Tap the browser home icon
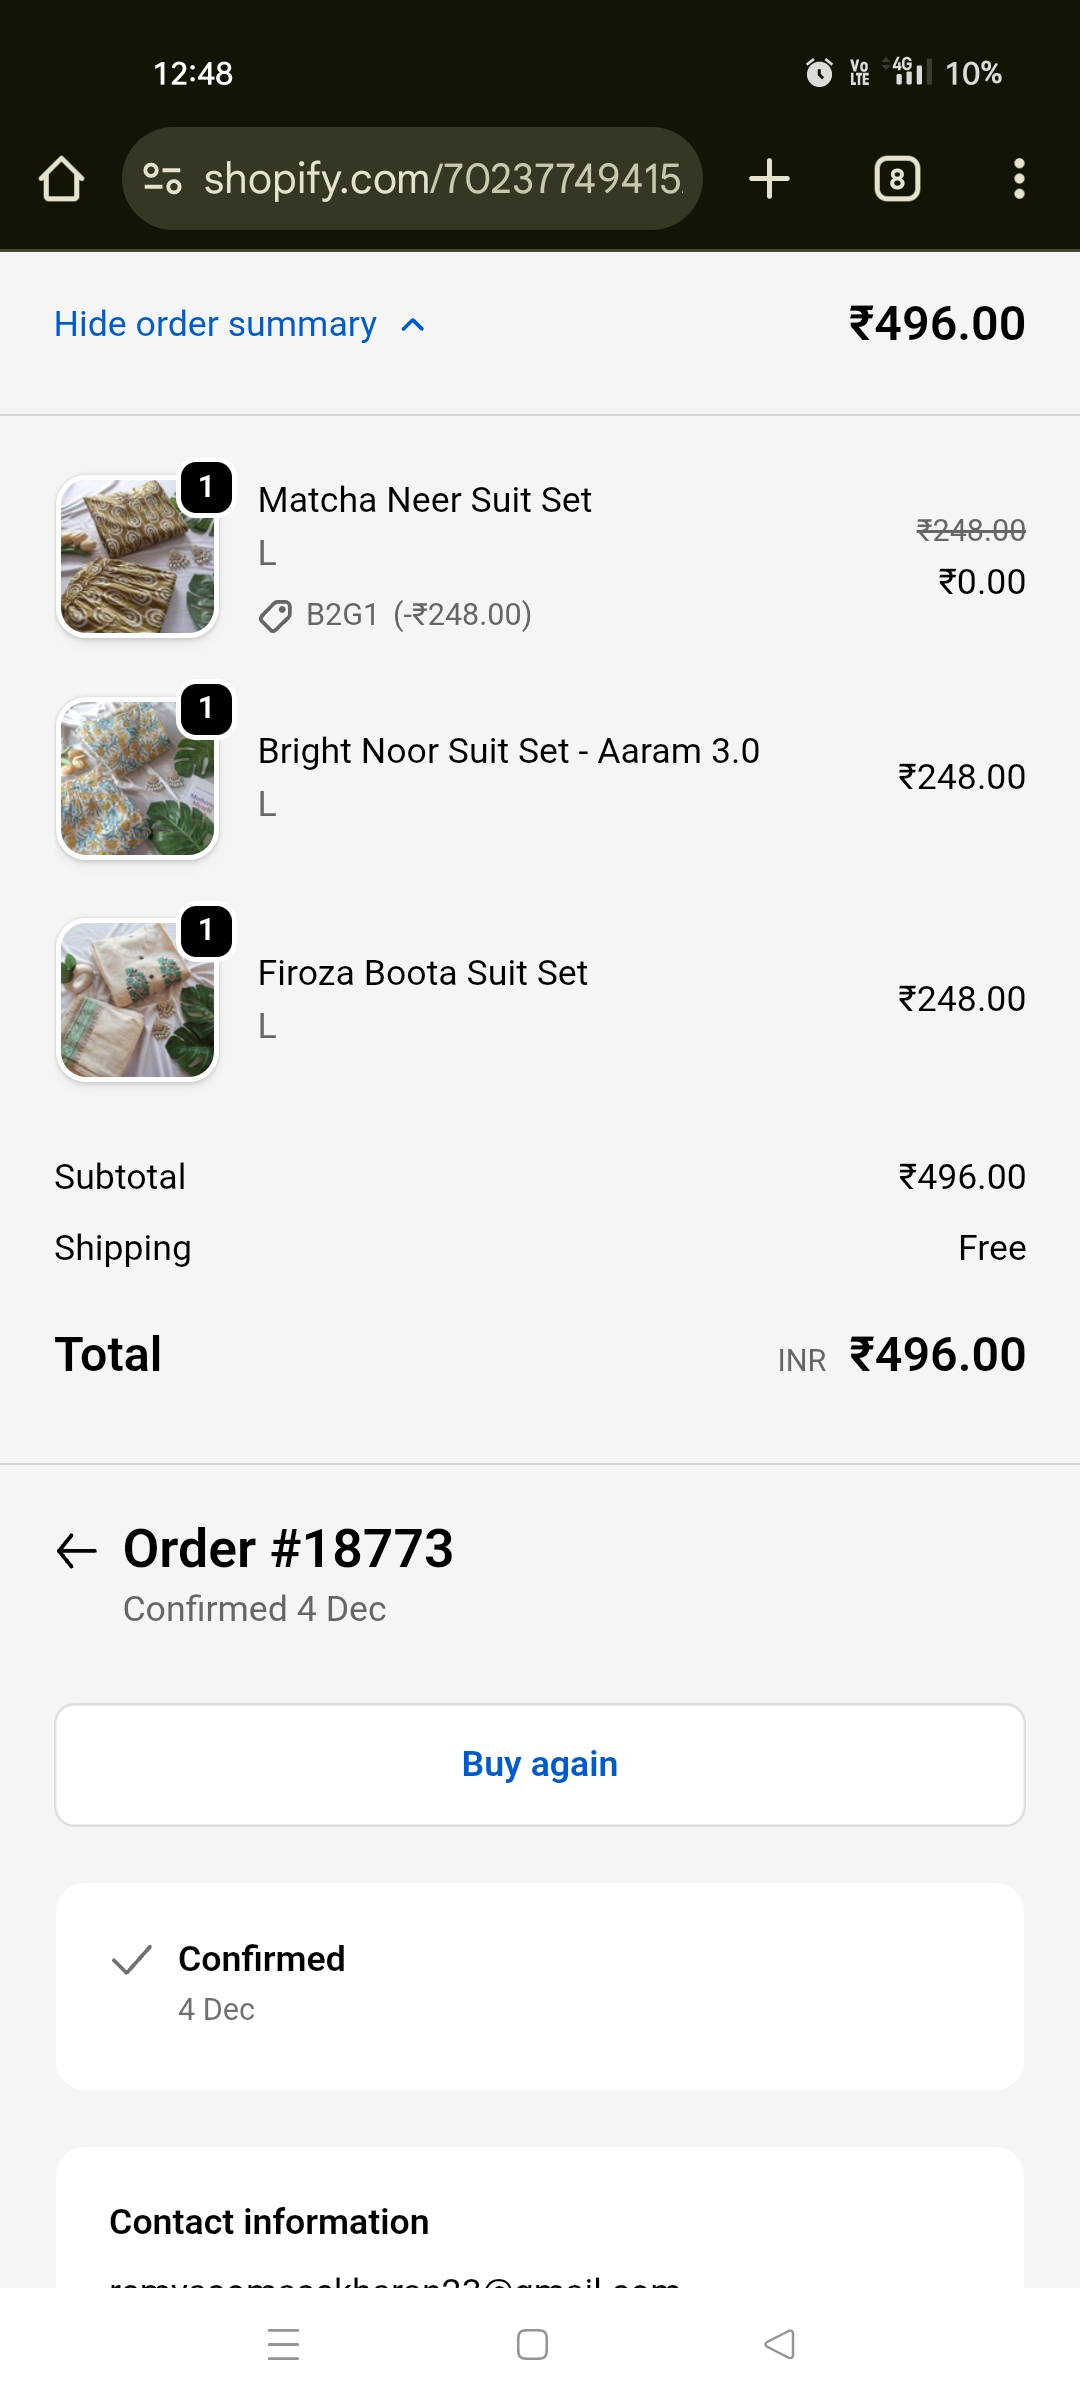Screen dimensions: 1080x2400 point(61,179)
